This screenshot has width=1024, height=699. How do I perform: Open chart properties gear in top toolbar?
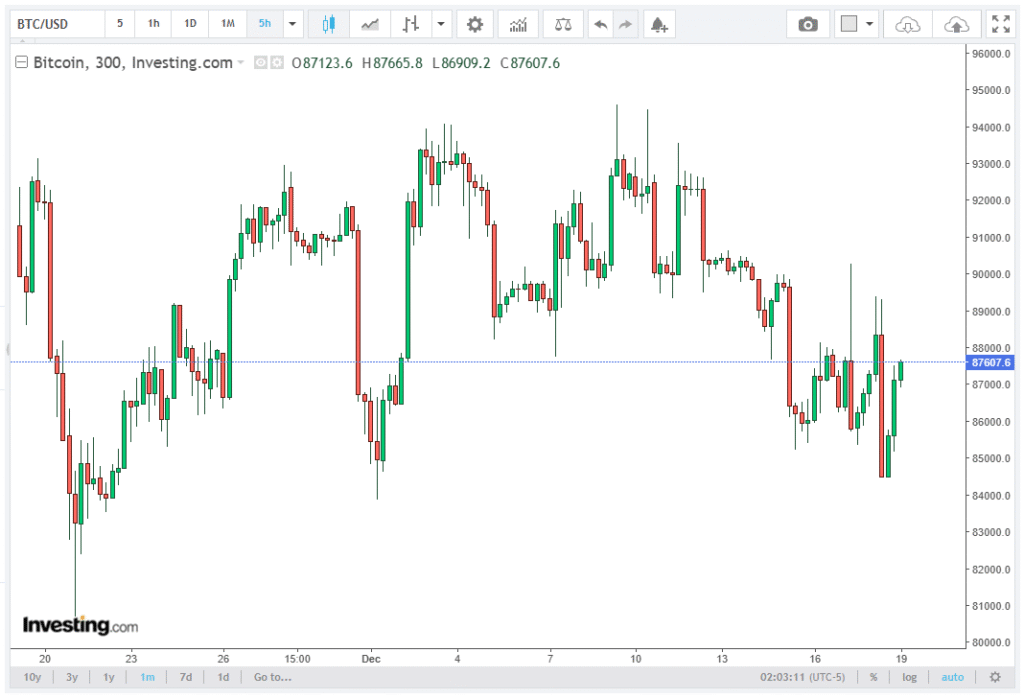tap(475, 24)
